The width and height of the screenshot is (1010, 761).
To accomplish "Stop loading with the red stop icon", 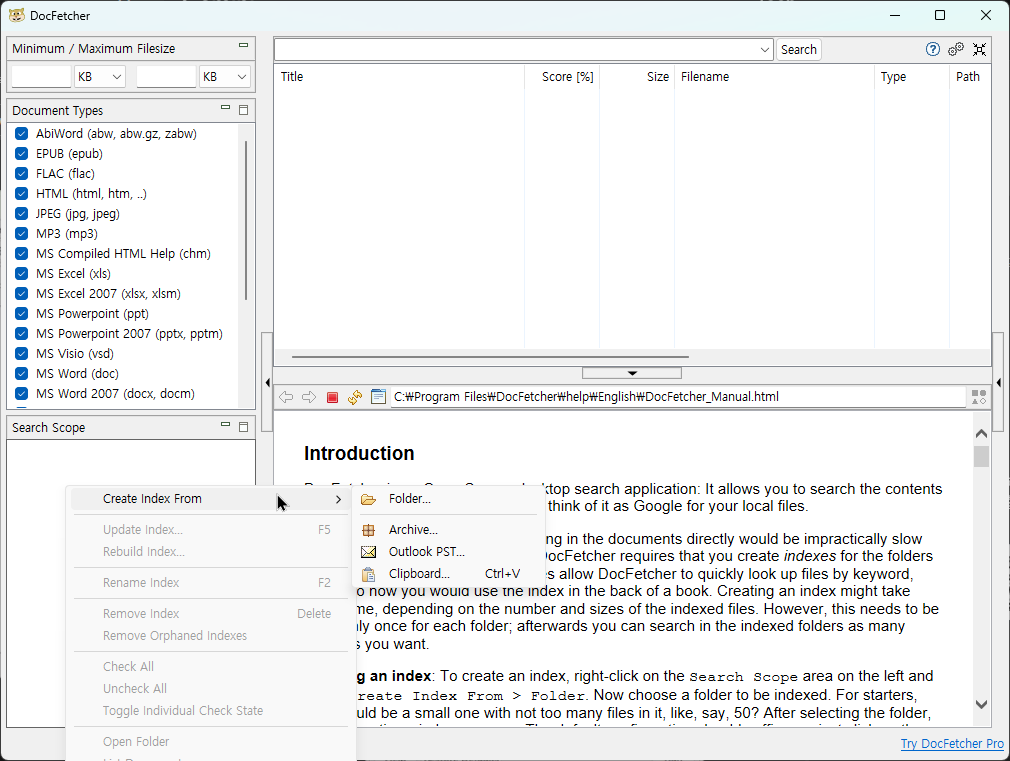I will pyautogui.click(x=332, y=397).
